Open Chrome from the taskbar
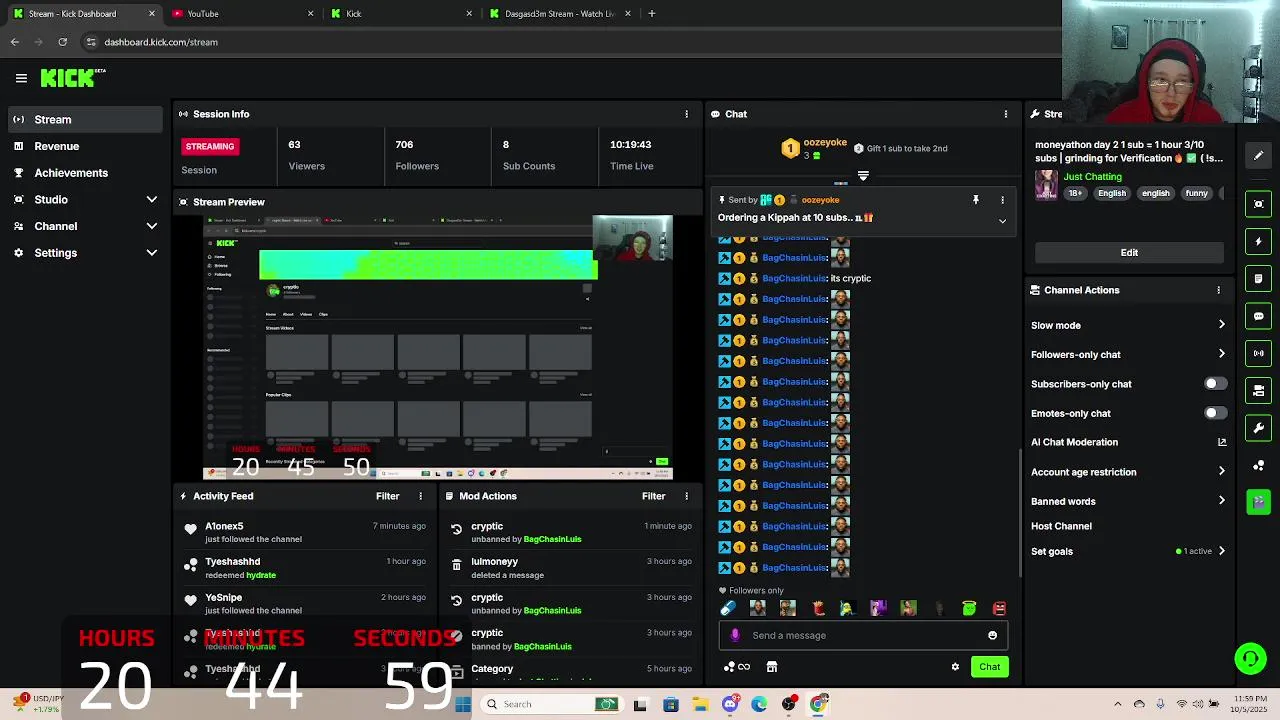This screenshot has height=720, width=1280. click(x=819, y=704)
